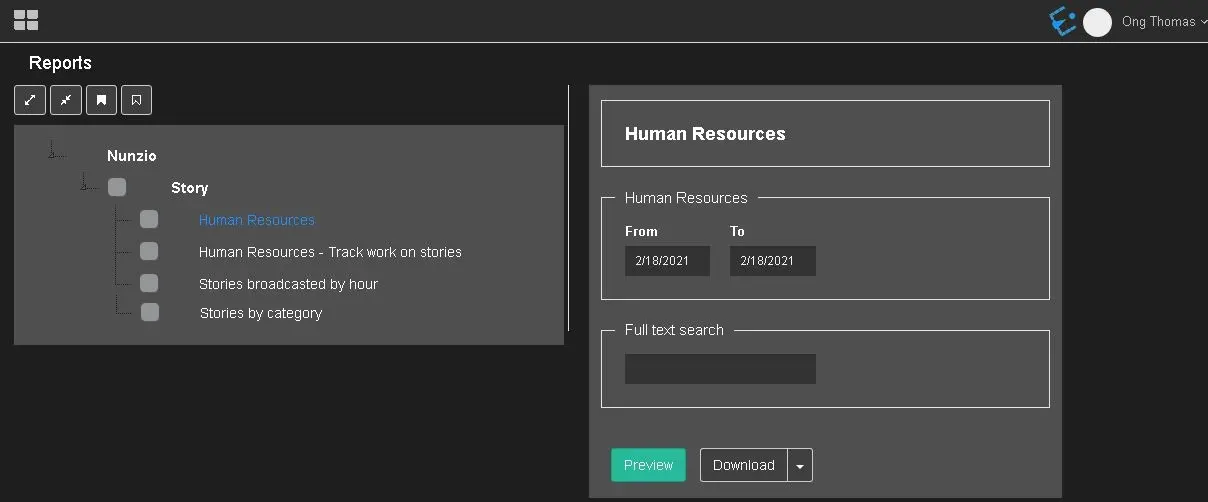Click the Download button
Viewport: 1208px width, 502px height.
click(x=743, y=465)
